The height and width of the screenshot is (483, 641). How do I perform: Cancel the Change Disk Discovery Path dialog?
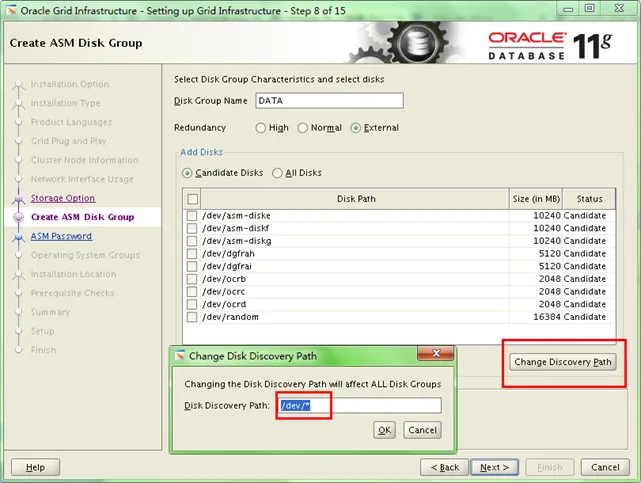click(422, 430)
